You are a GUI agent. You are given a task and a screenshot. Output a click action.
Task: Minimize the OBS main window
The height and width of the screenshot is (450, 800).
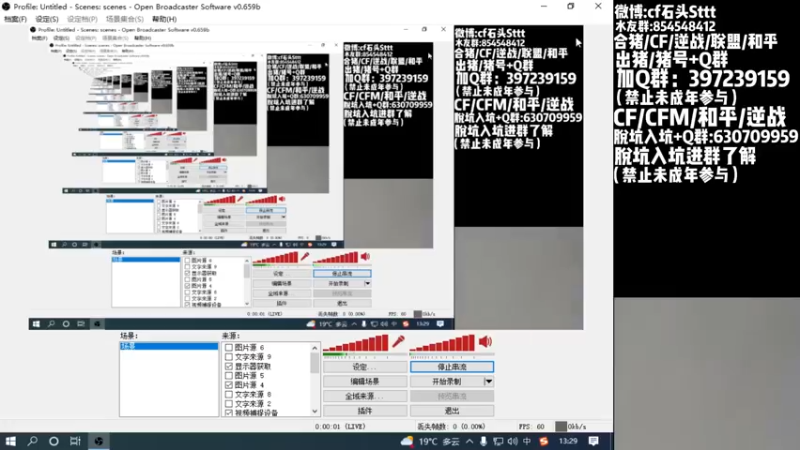[544, 7]
